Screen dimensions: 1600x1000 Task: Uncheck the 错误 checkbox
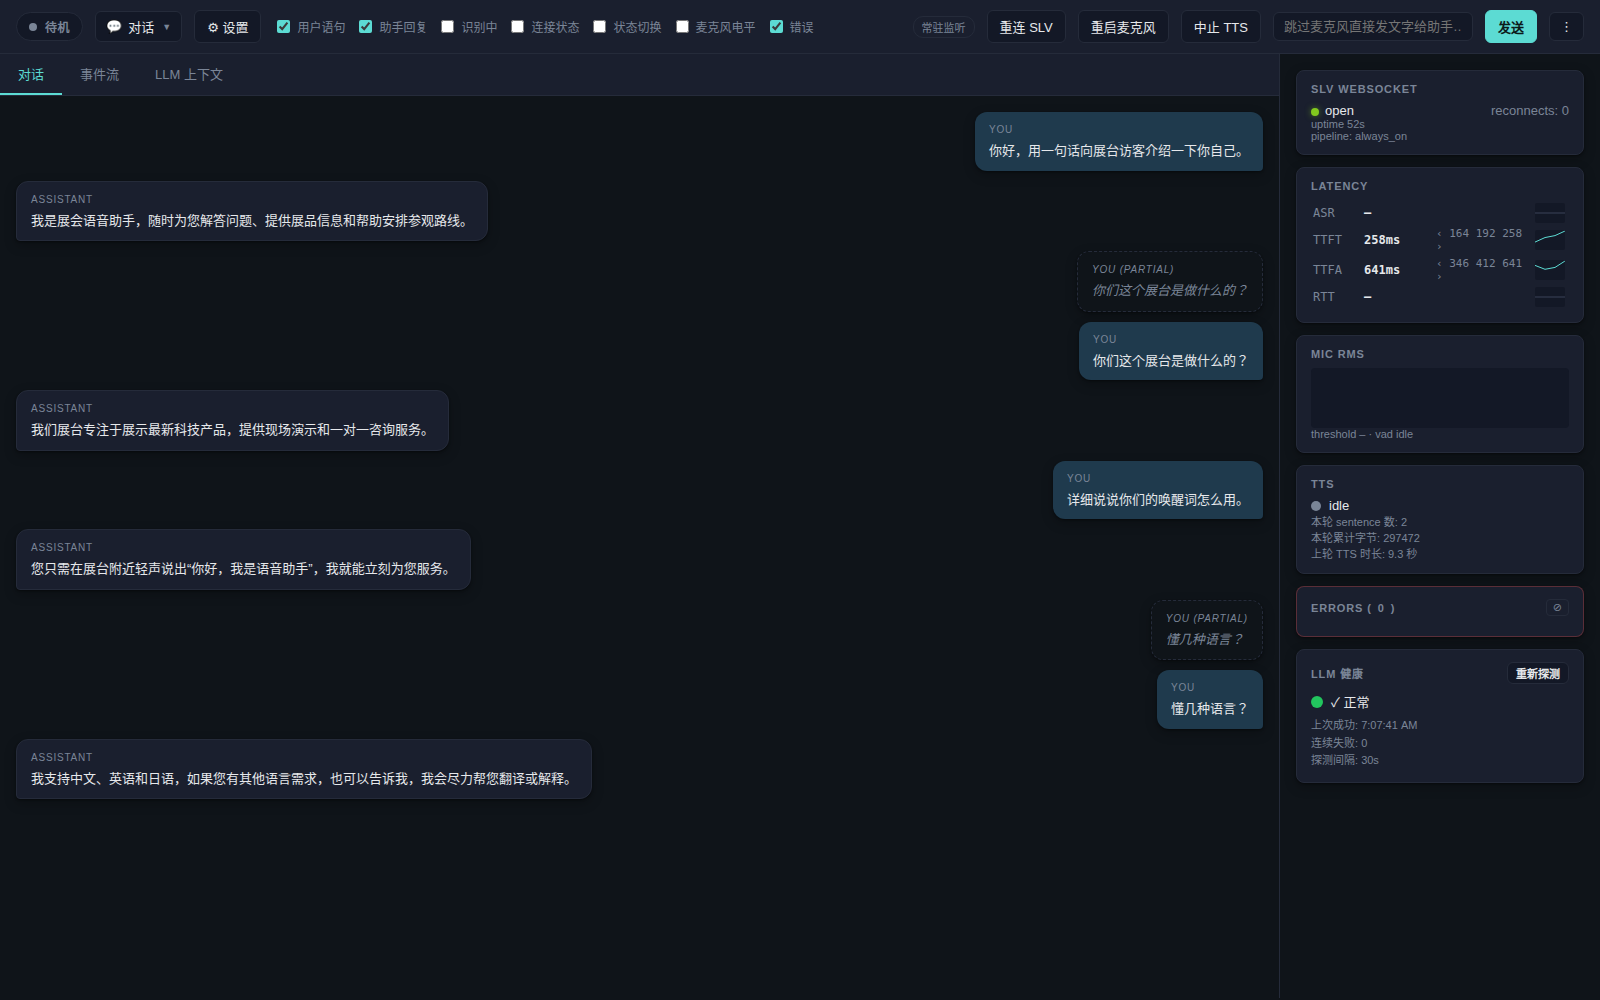click(776, 27)
